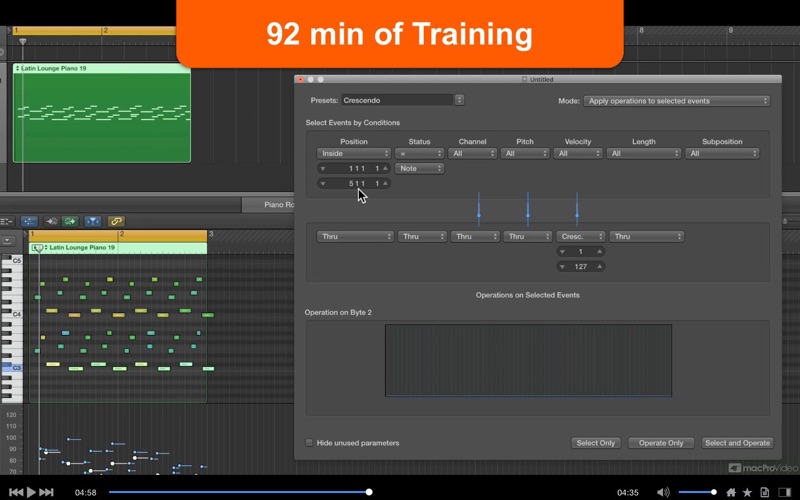This screenshot has height=500, width=800.
Task: Toggle the blue Collapse Mode button in Piano Roll
Action: pos(29,221)
